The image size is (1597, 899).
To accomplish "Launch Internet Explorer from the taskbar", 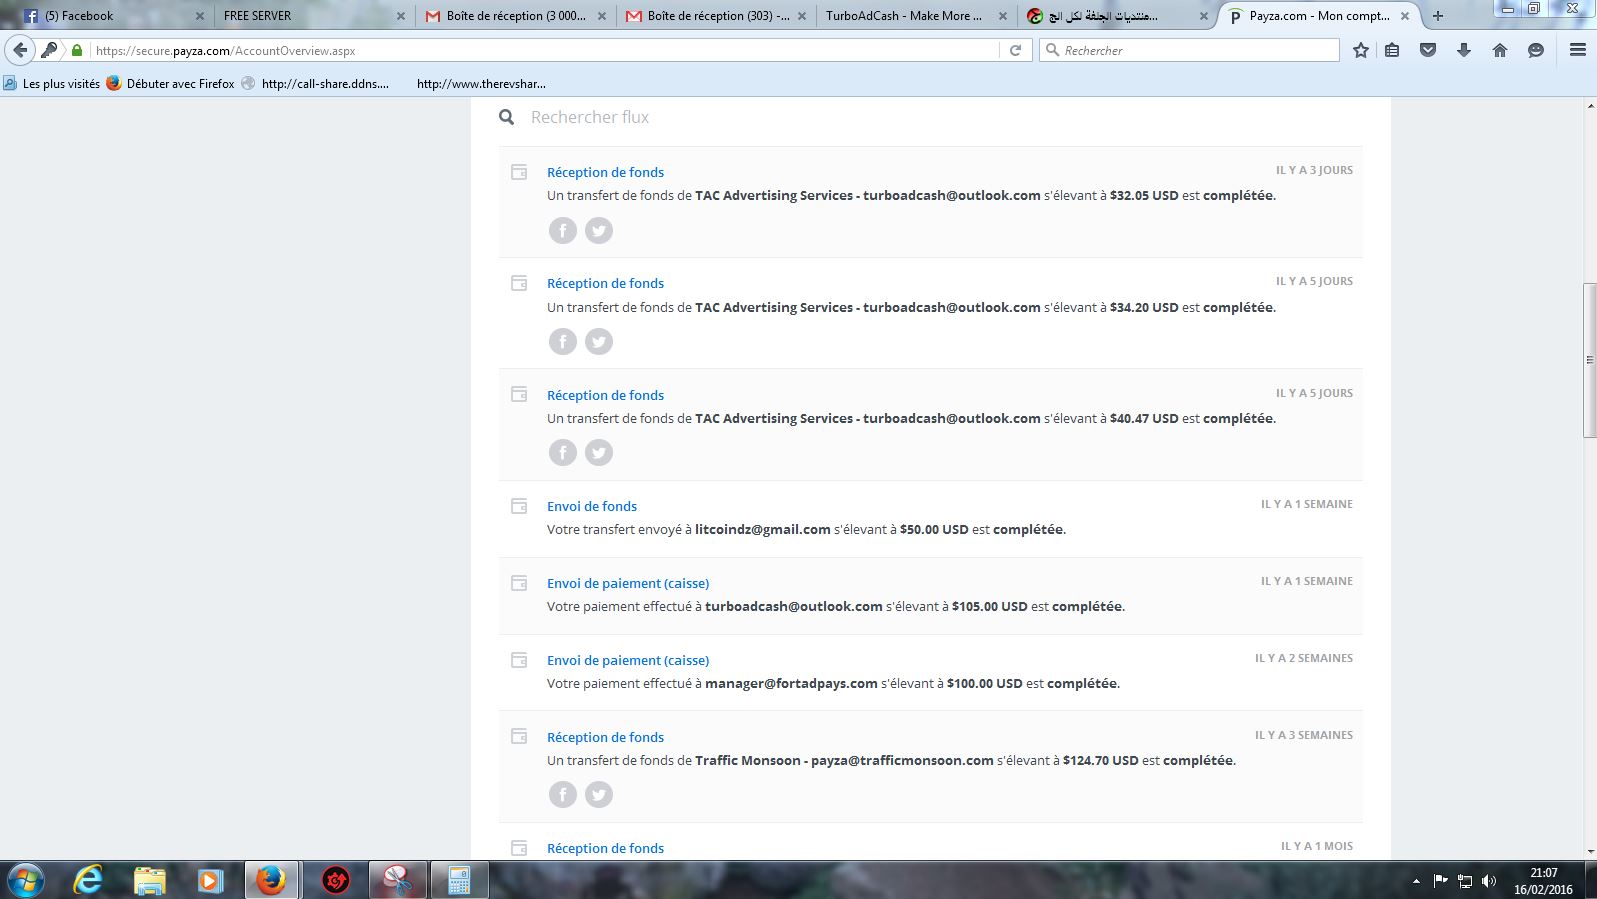I will click(88, 880).
